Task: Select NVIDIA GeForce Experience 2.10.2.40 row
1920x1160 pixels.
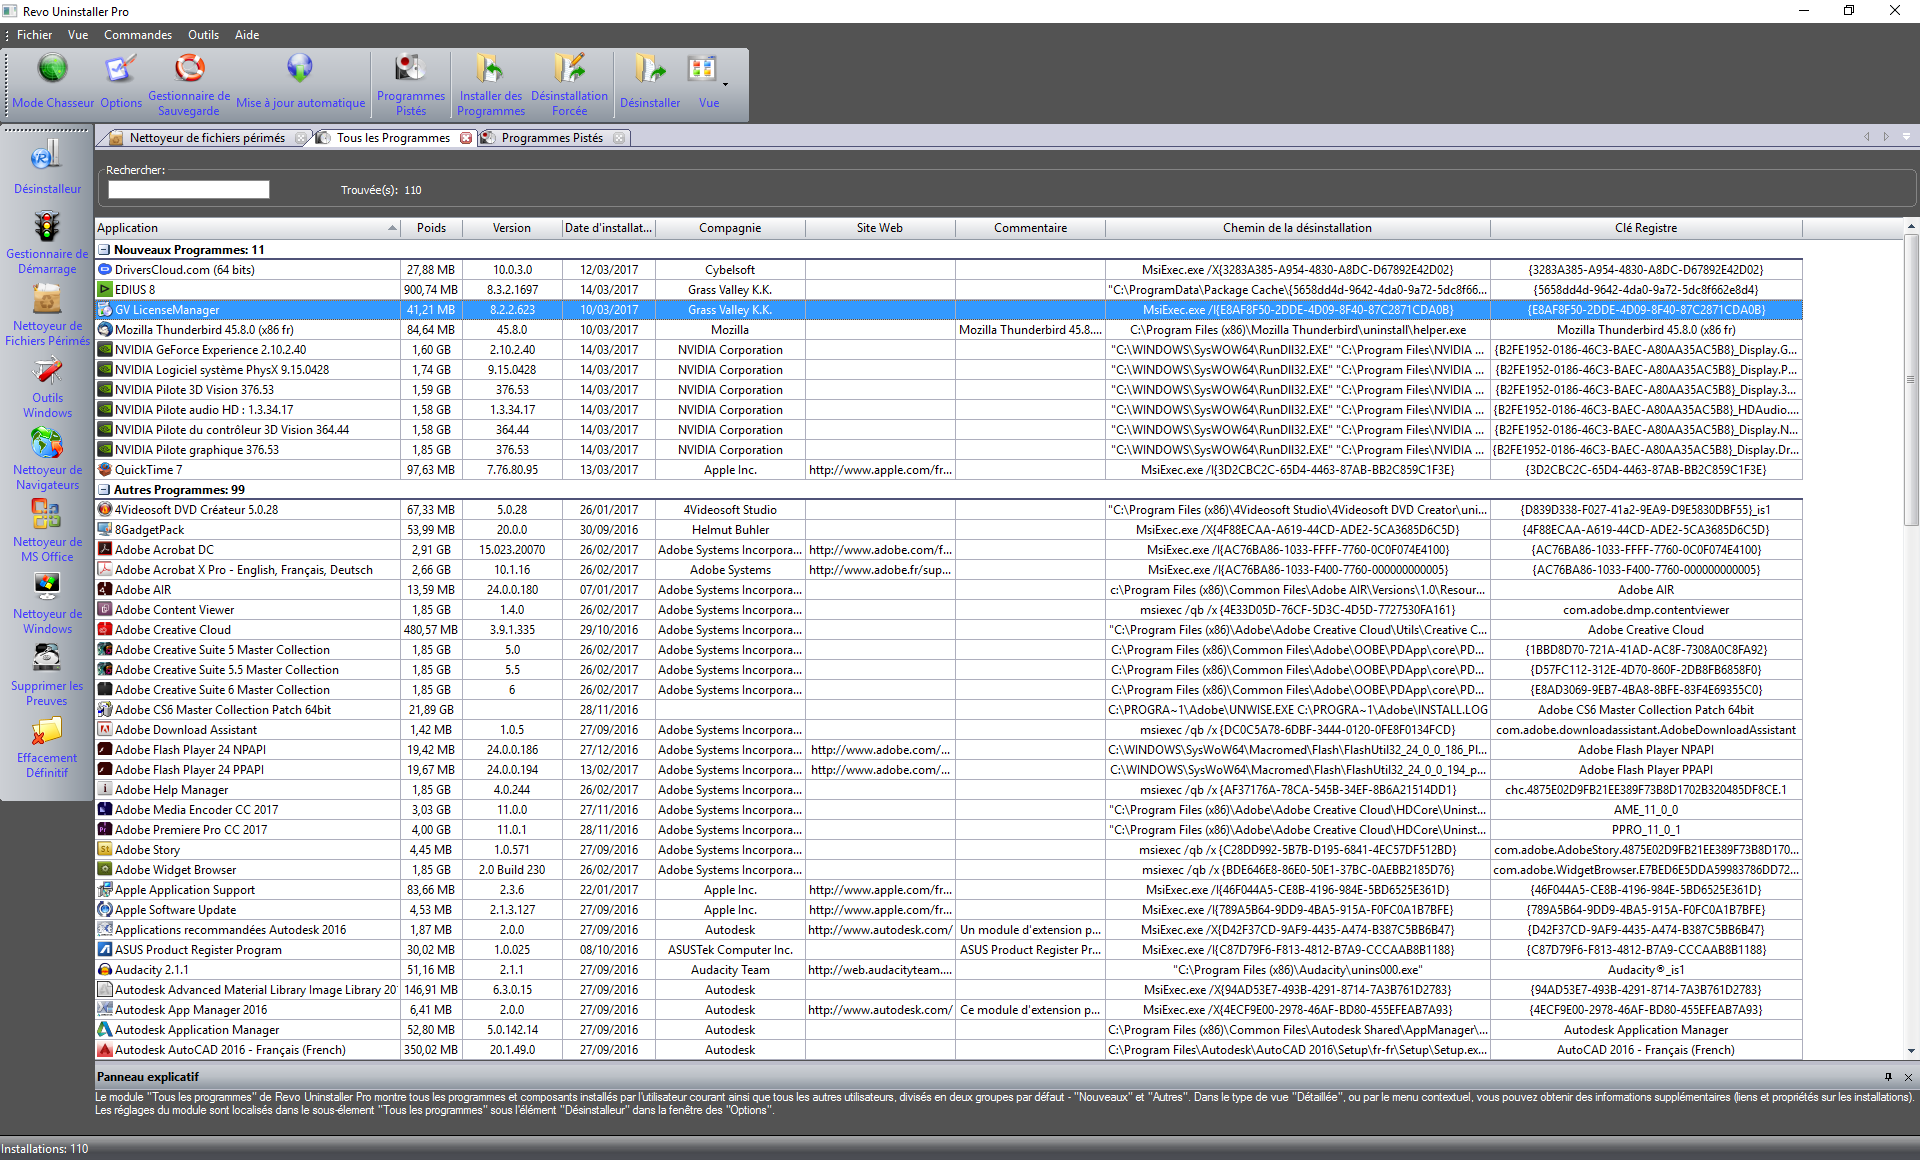Action: click(x=949, y=350)
